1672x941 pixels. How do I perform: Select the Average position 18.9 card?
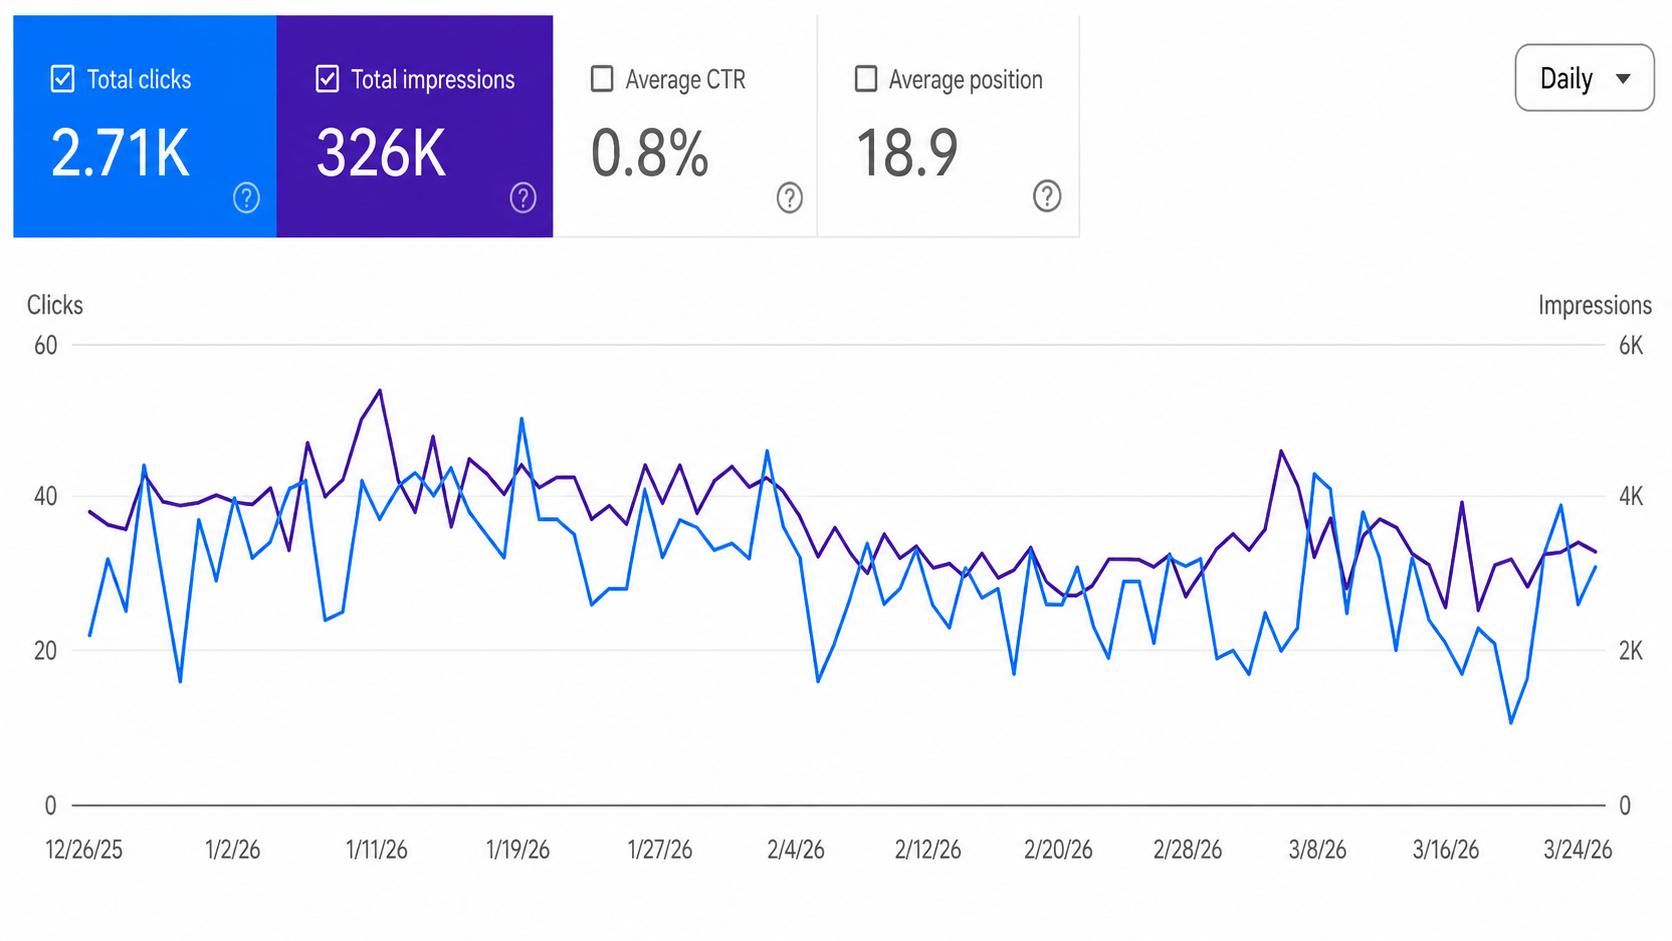(x=948, y=126)
